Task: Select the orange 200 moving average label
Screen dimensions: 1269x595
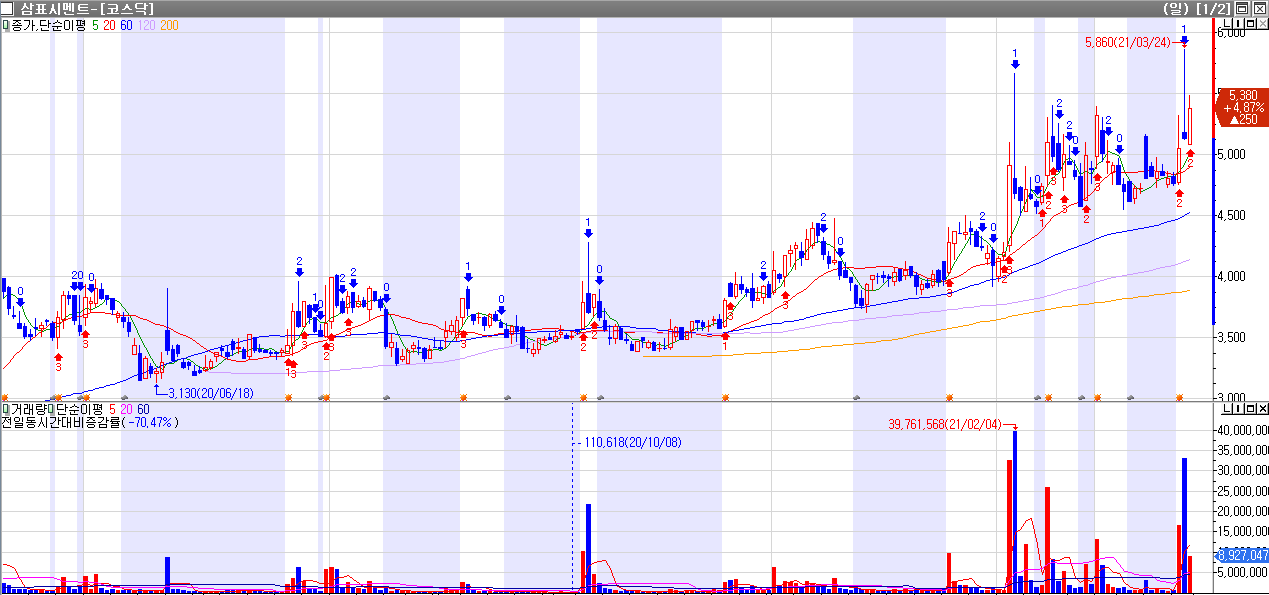Action: click(x=169, y=25)
